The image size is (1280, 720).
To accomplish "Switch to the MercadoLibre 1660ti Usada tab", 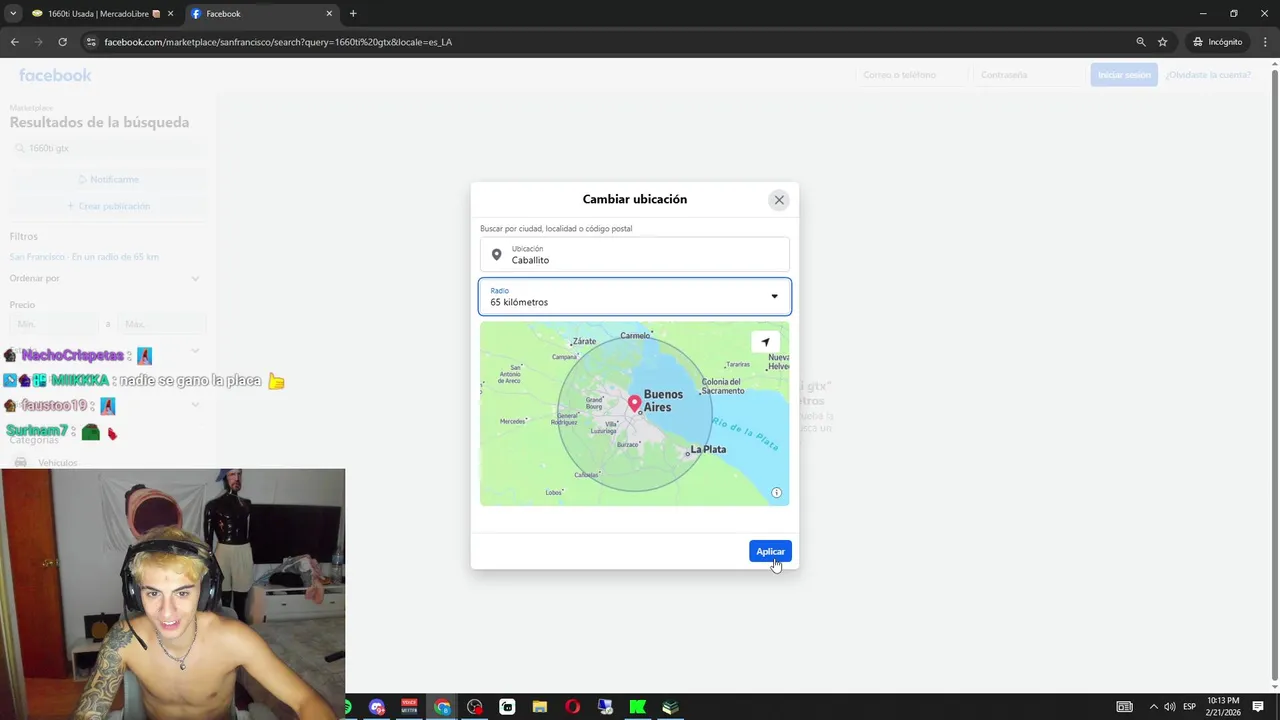I will (96, 14).
